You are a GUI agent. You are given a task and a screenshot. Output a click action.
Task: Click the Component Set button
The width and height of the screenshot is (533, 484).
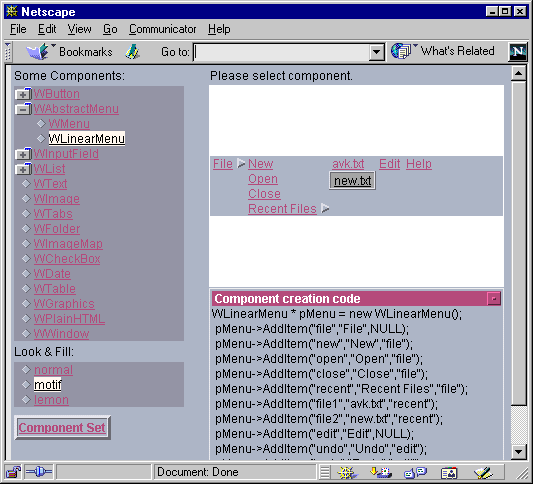(x=62, y=428)
